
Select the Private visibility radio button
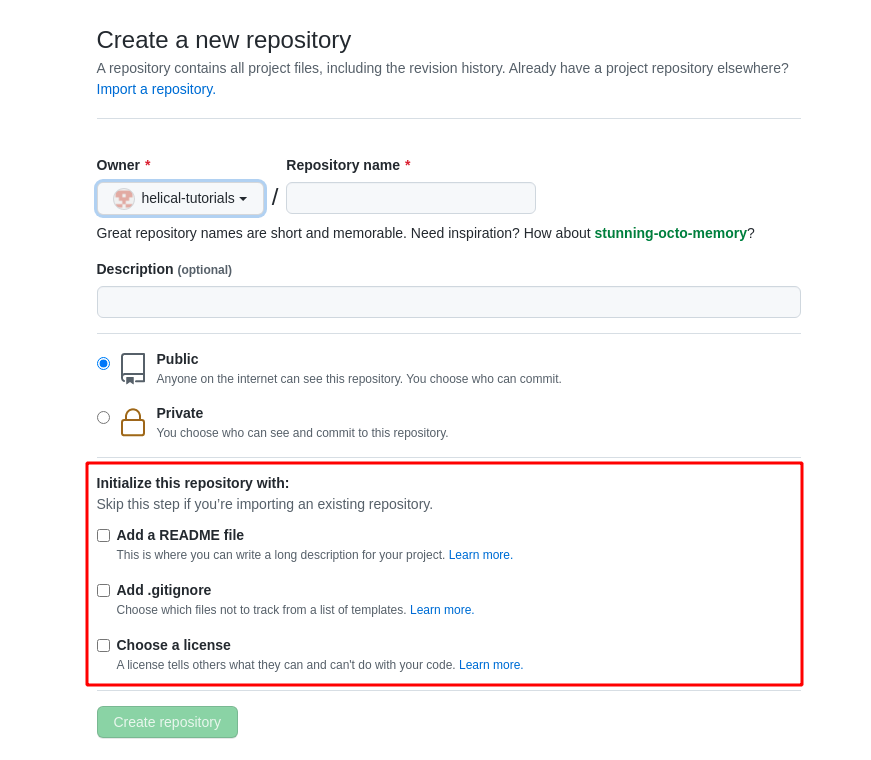pyautogui.click(x=103, y=417)
